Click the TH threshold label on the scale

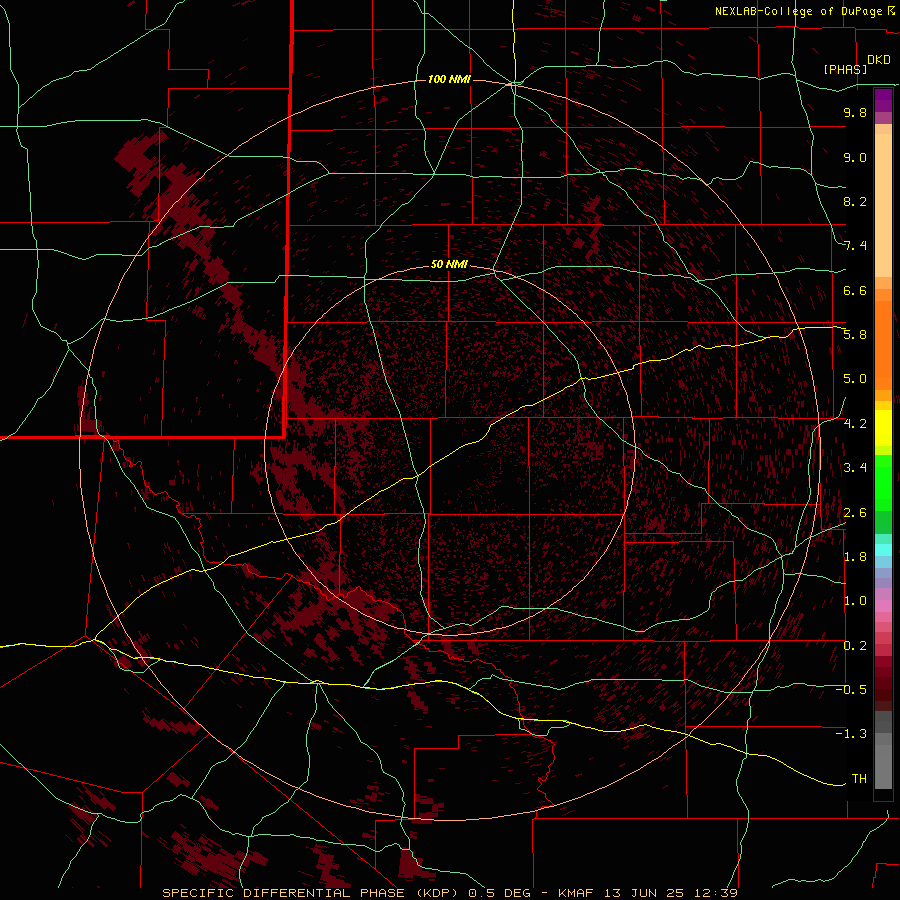[859, 779]
